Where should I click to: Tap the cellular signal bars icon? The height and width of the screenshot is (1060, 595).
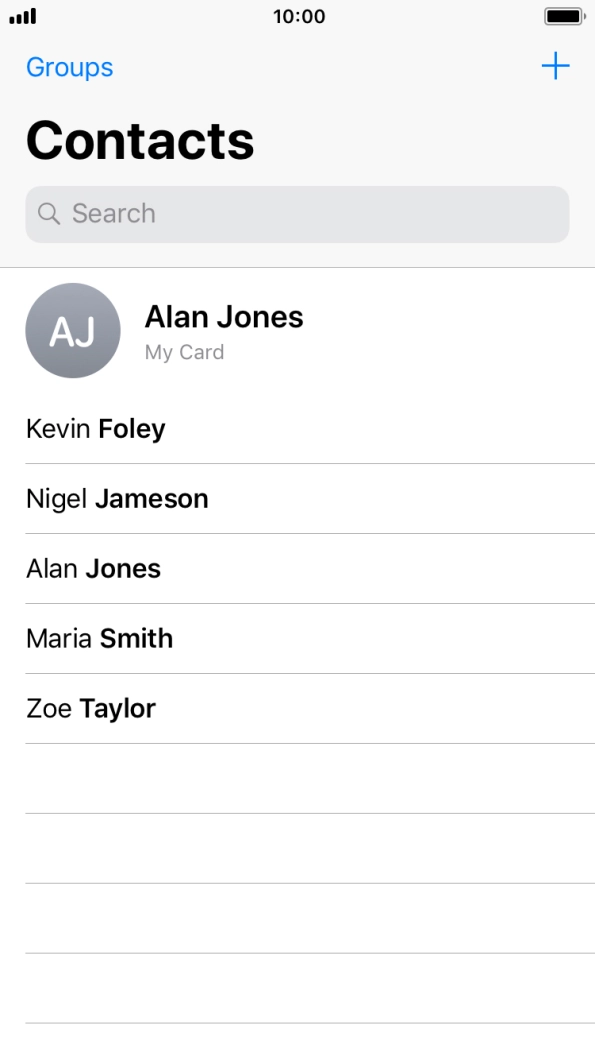pos(22,16)
